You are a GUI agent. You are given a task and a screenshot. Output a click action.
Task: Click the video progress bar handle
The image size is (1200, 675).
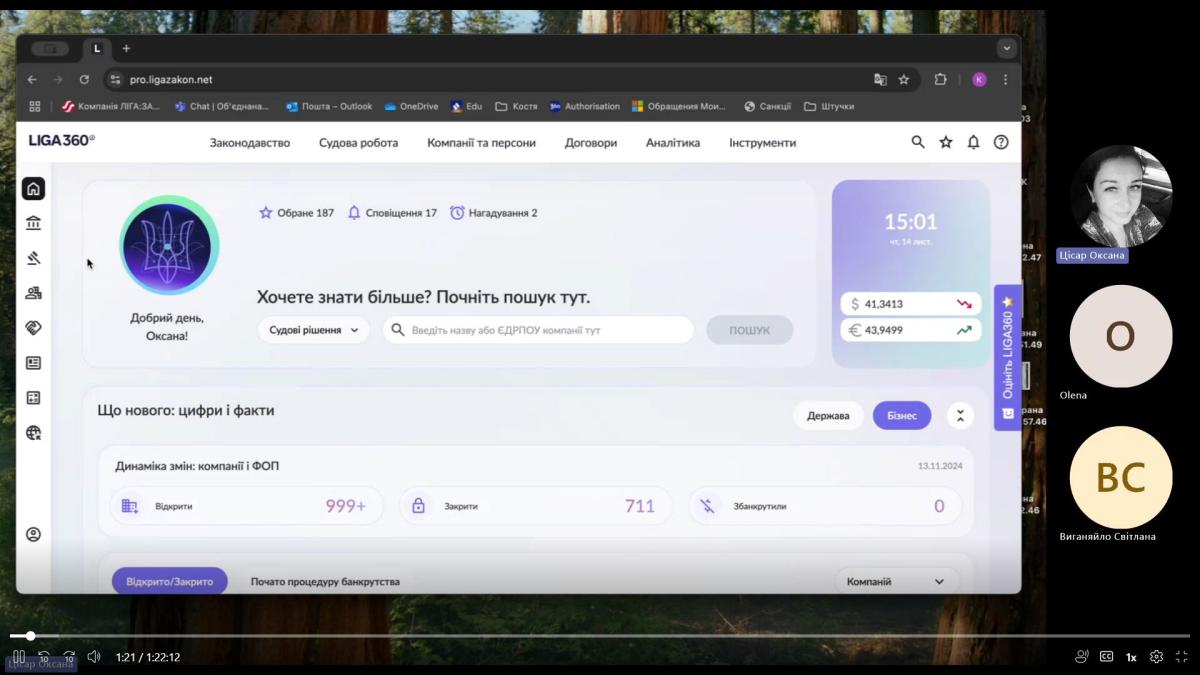click(x=30, y=635)
